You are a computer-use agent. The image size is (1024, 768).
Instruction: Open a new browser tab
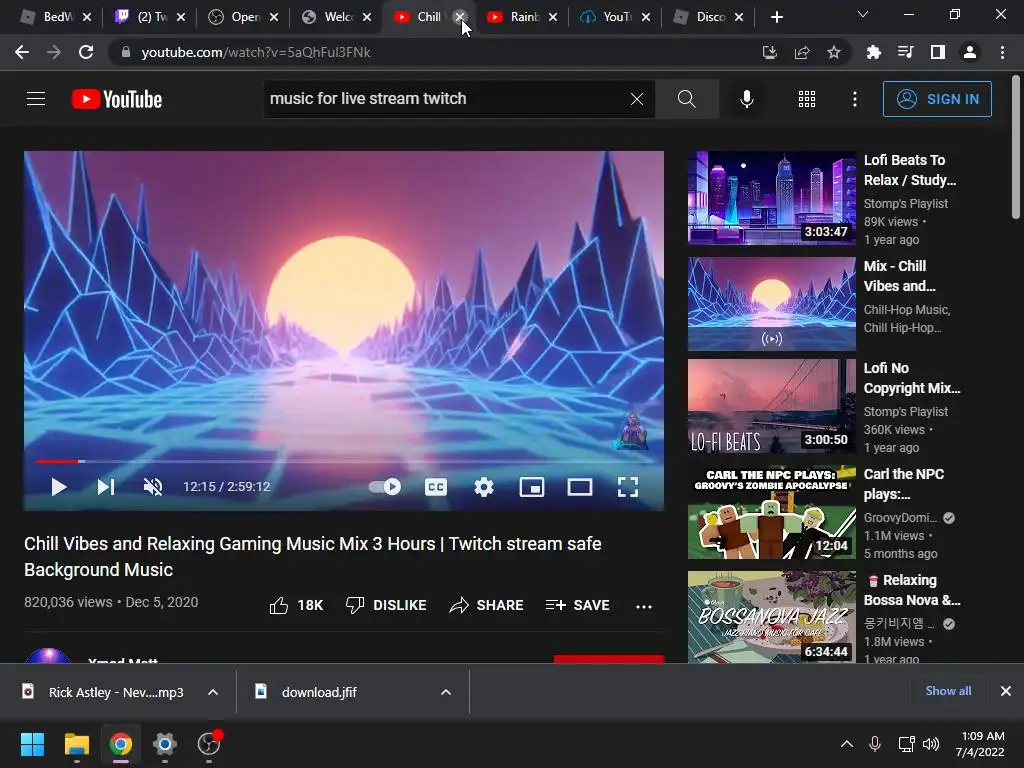point(776,17)
